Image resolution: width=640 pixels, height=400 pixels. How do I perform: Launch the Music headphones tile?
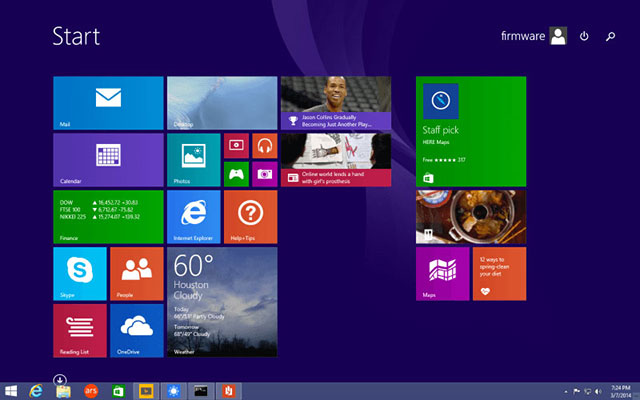tap(265, 146)
